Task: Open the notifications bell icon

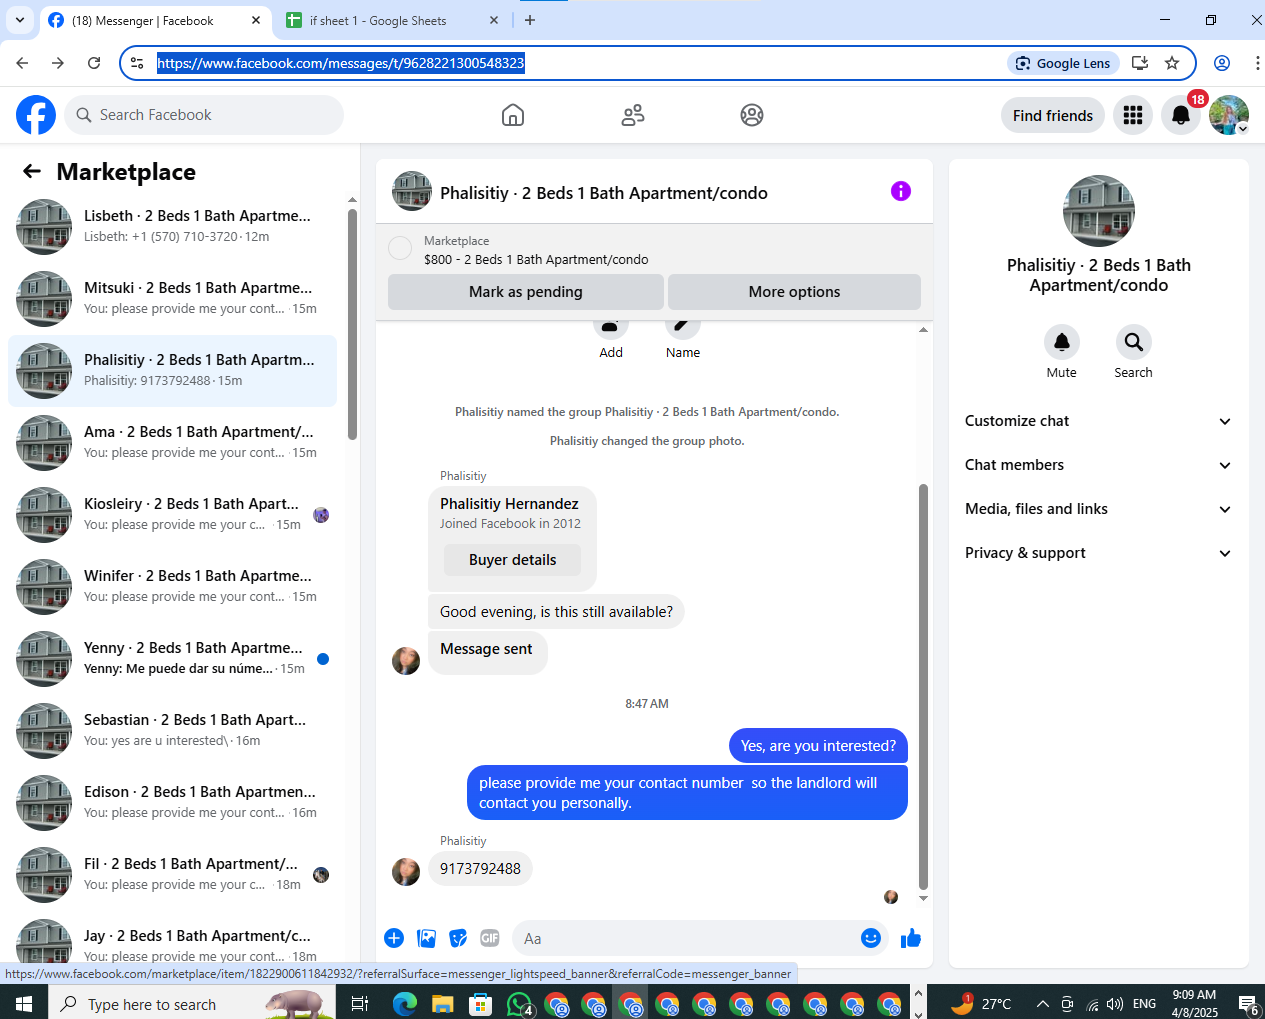Action: [x=1181, y=115]
